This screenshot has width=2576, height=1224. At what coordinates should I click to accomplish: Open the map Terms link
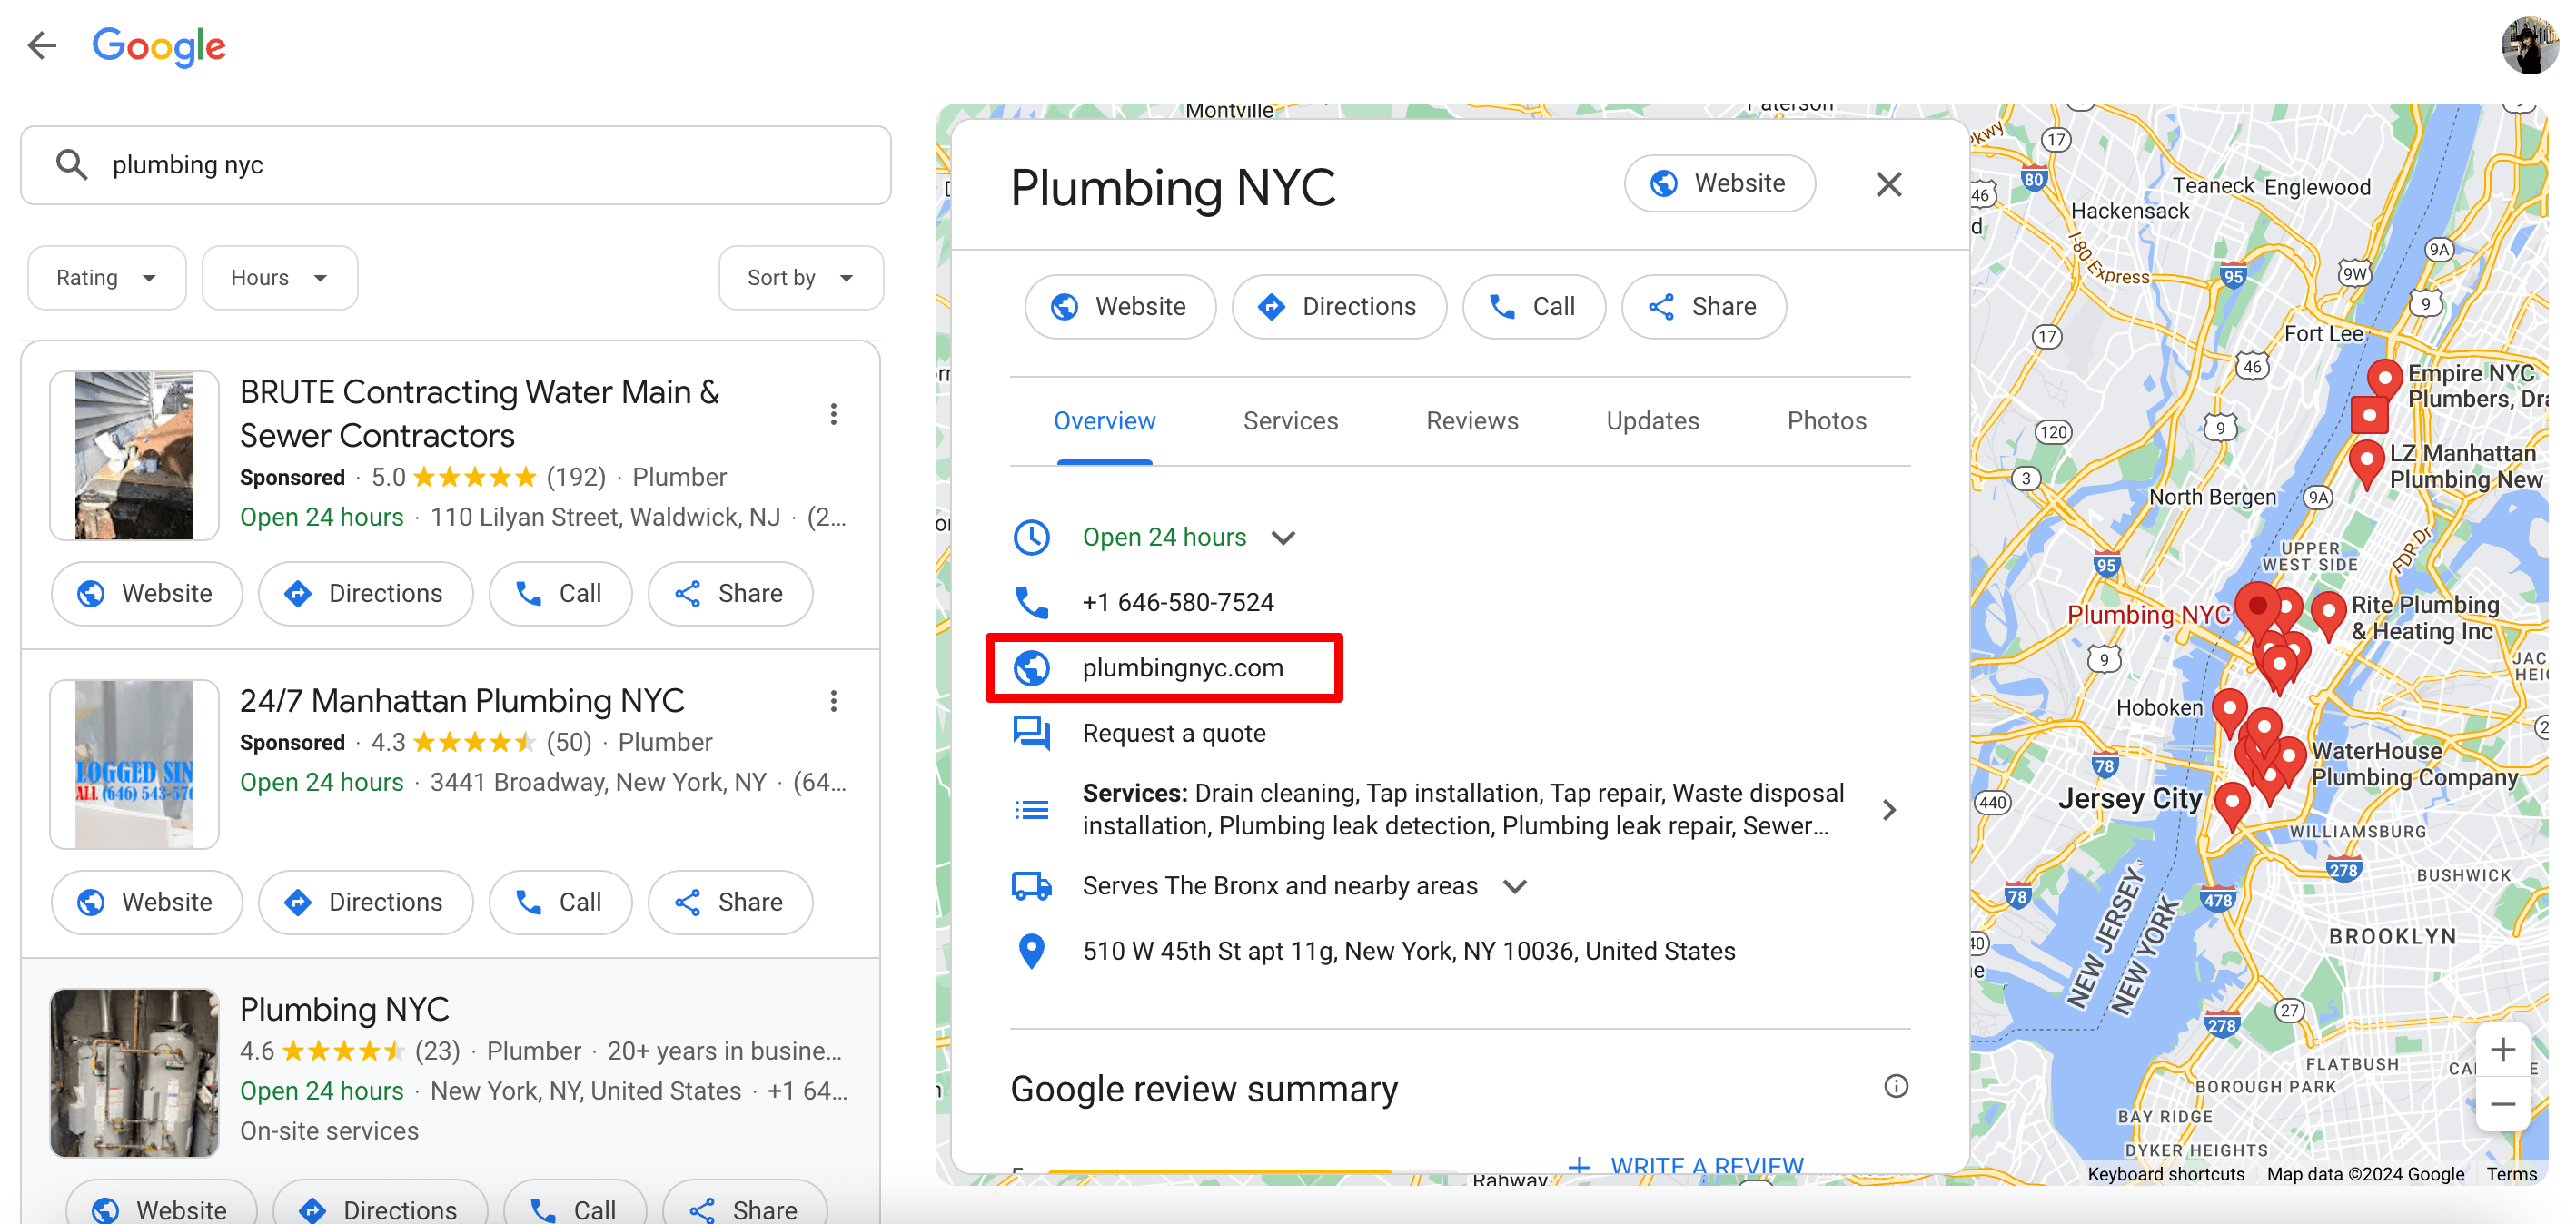coord(2511,1174)
